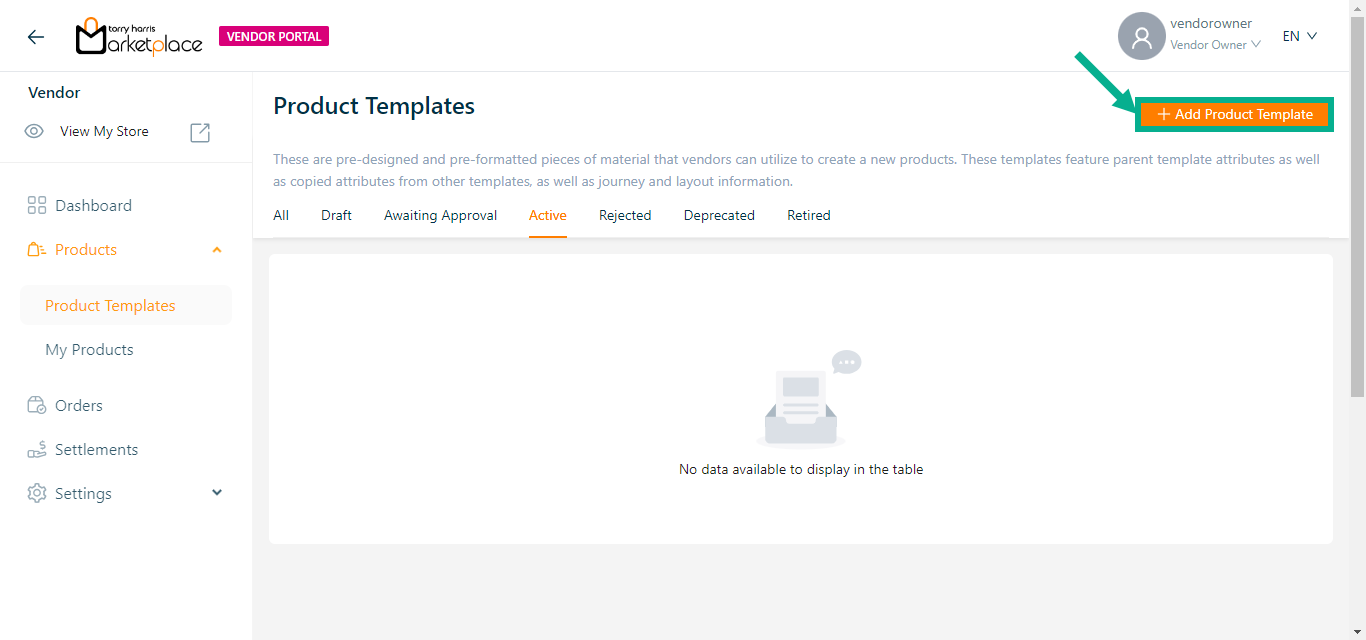Expand the Settings sidebar section

coord(217,493)
